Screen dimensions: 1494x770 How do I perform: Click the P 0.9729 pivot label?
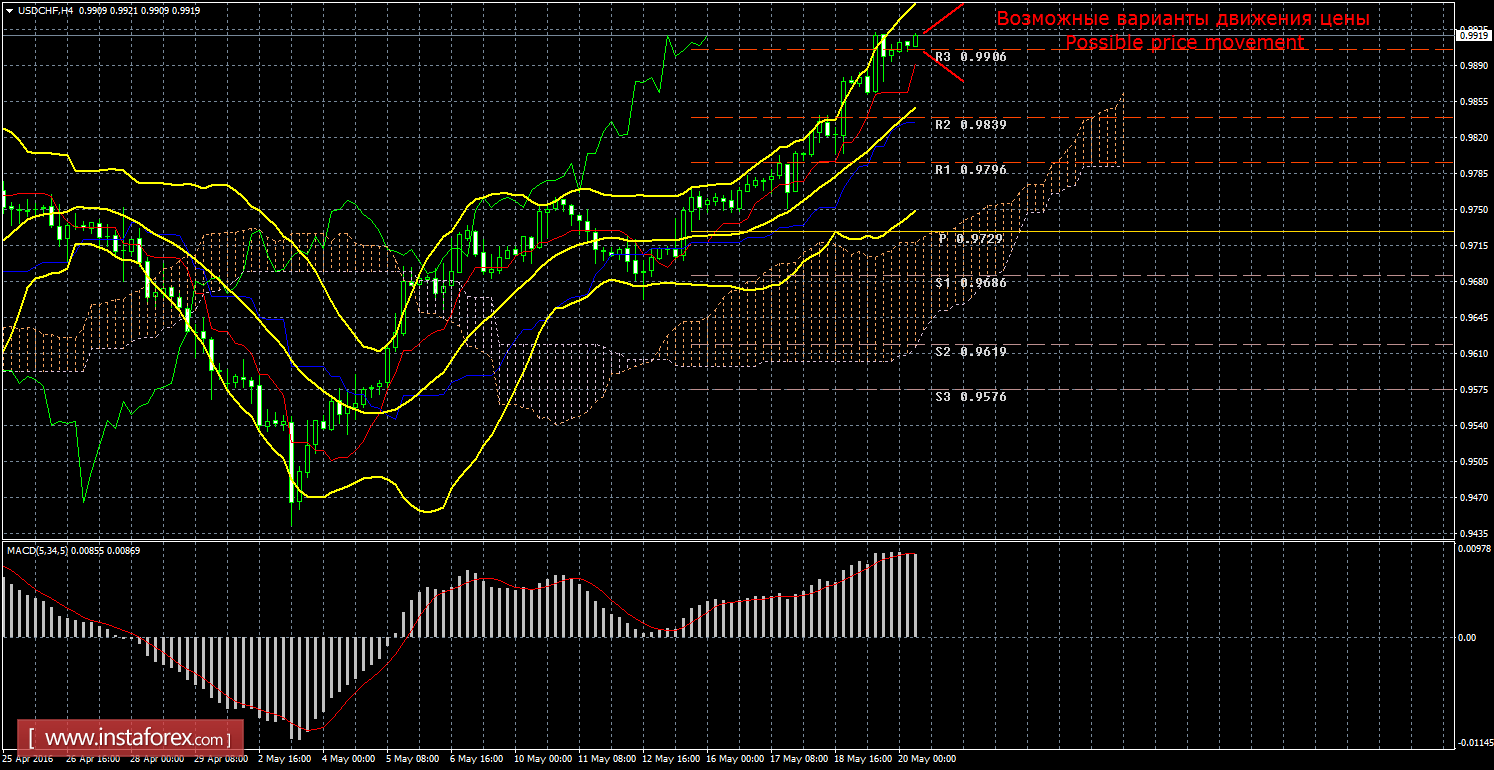pos(970,239)
